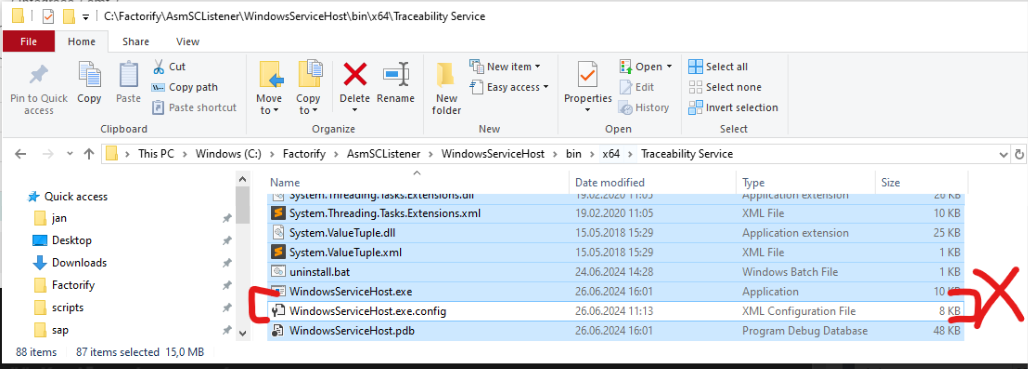This screenshot has width=1028, height=369.
Task: Click navigation pane scrollbar up arrow
Action: pos(243,178)
